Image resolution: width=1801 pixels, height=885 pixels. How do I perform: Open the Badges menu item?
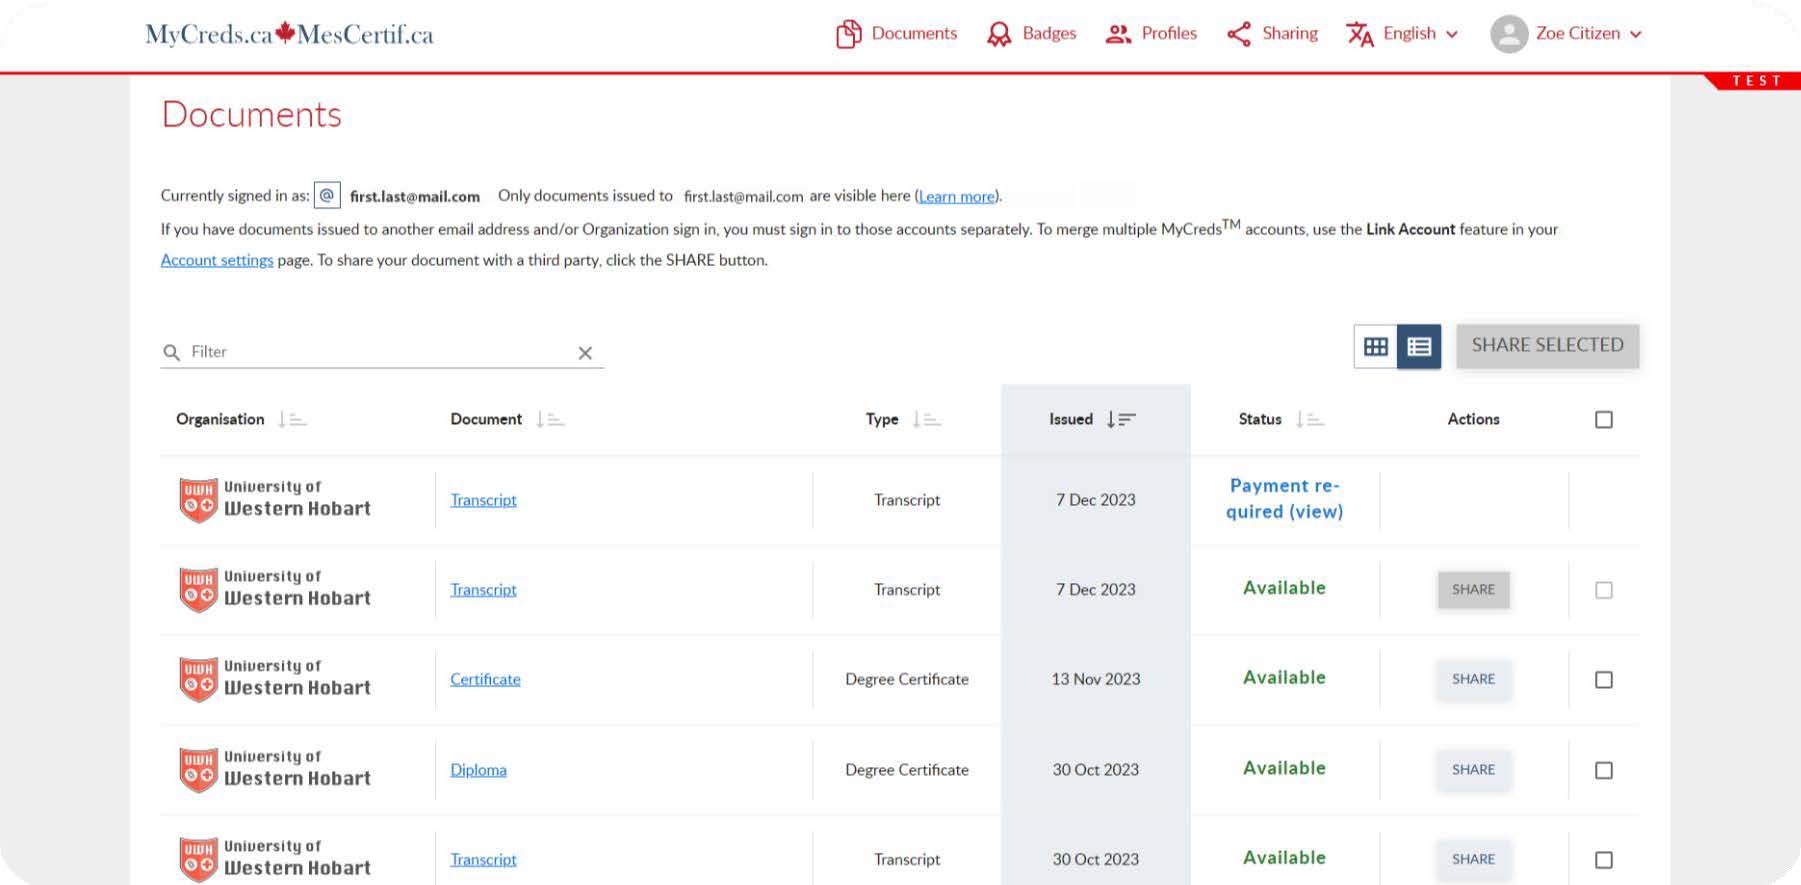(x=1049, y=33)
